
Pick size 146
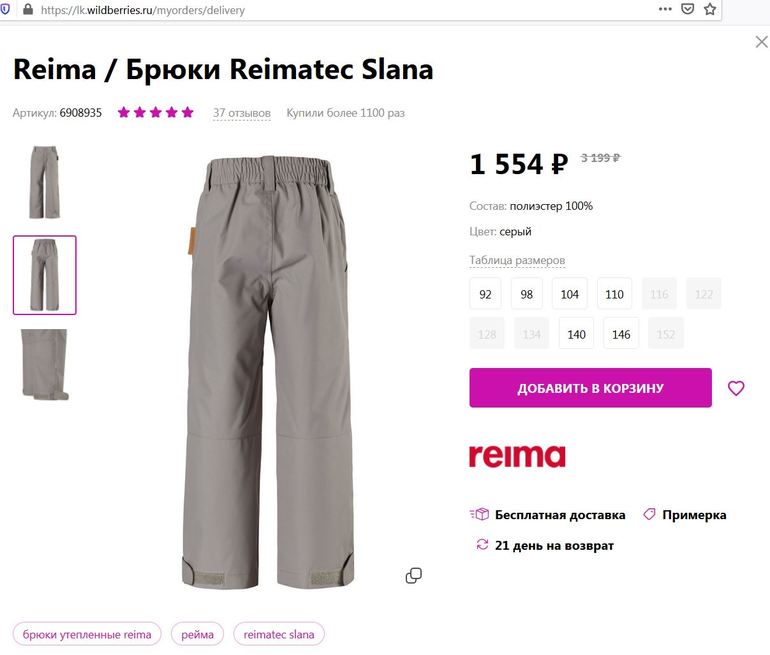point(621,334)
